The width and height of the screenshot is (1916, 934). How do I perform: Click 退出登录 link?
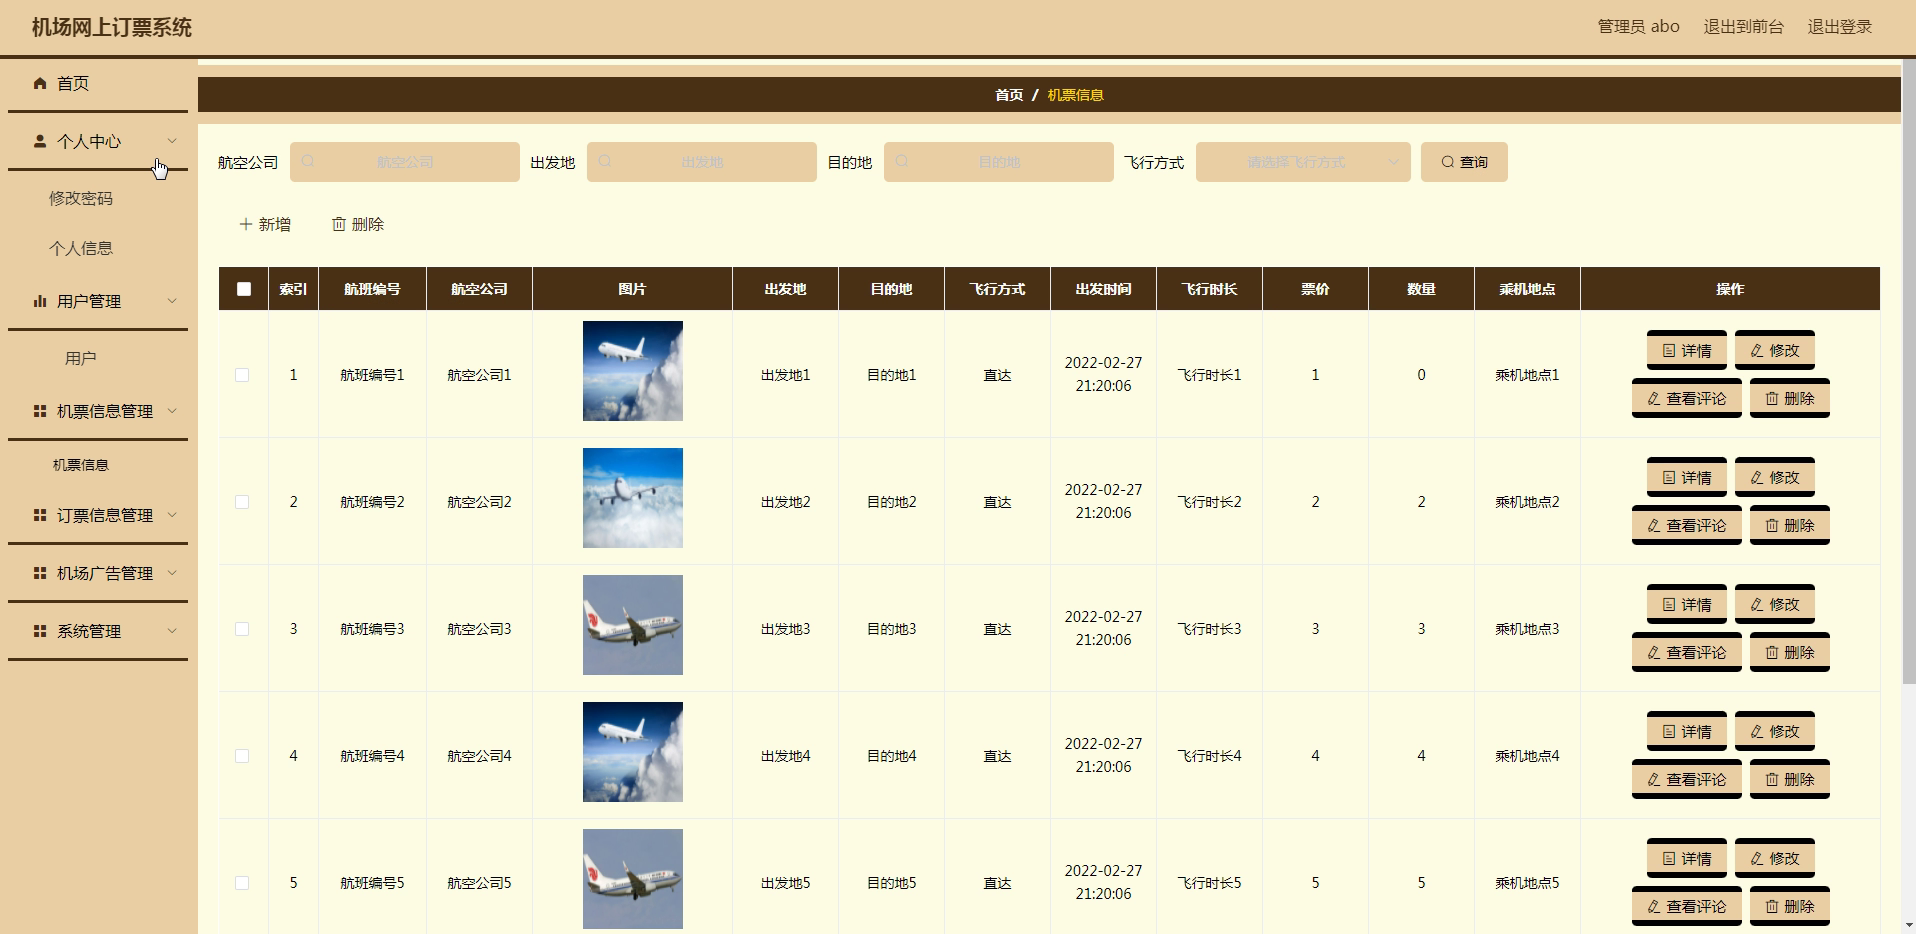point(1839,27)
